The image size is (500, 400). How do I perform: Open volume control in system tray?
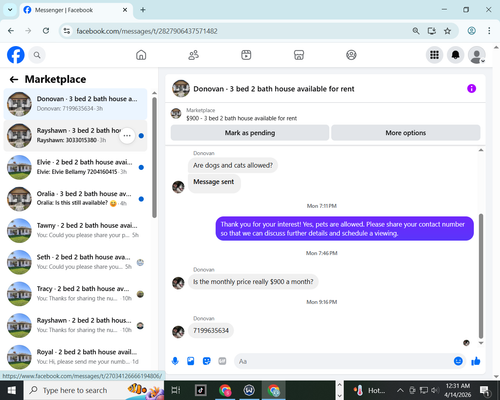click(435, 390)
